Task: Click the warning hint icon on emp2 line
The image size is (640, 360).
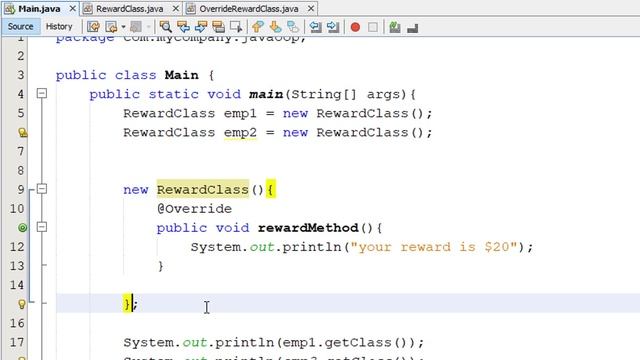Action: (22, 132)
